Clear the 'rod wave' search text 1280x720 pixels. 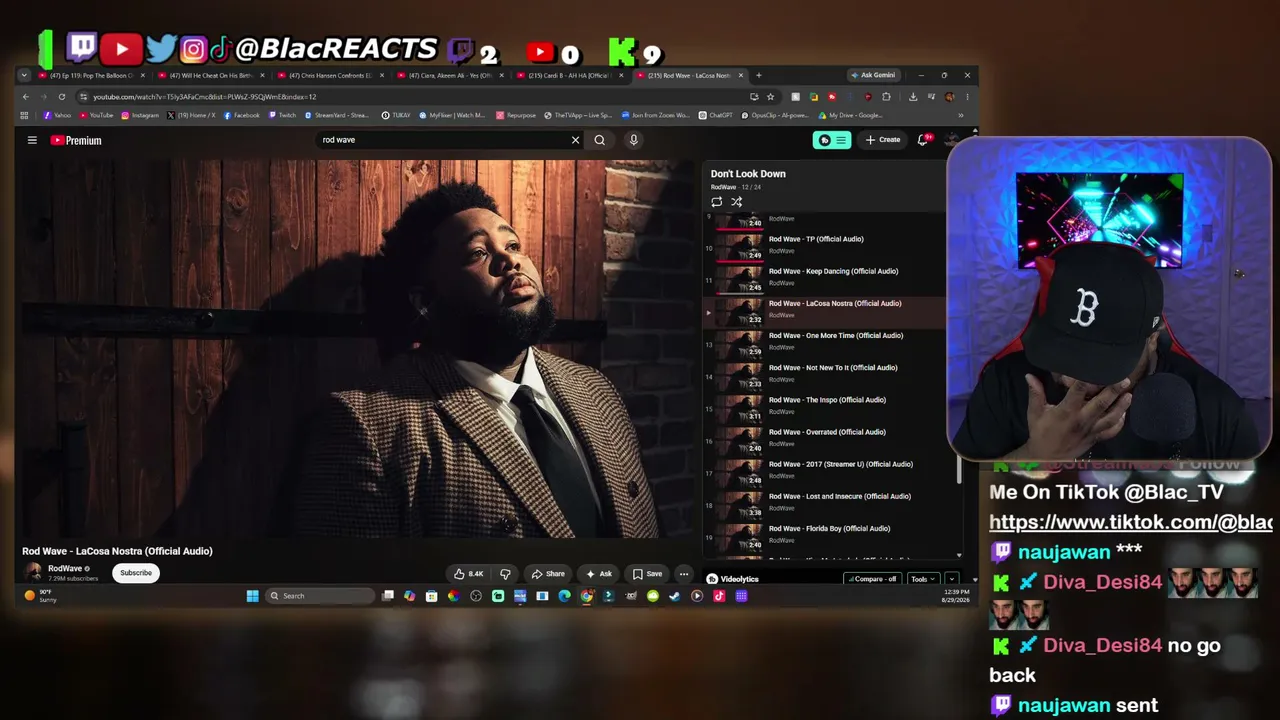[575, 140]
